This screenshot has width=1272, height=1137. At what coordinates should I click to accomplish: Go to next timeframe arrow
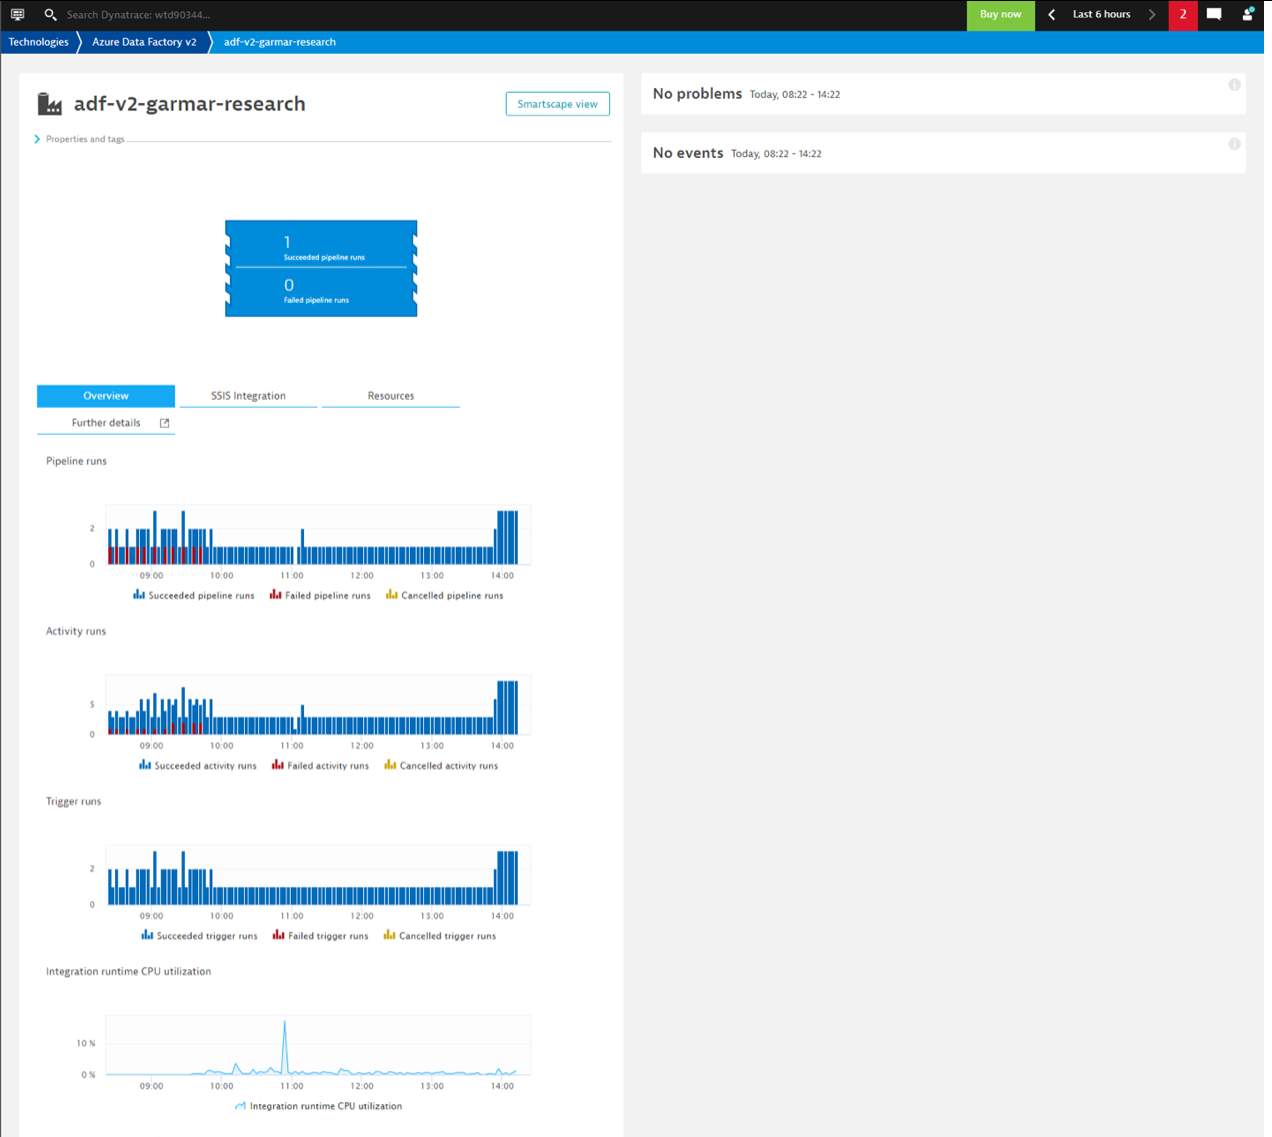[1152, 15]
